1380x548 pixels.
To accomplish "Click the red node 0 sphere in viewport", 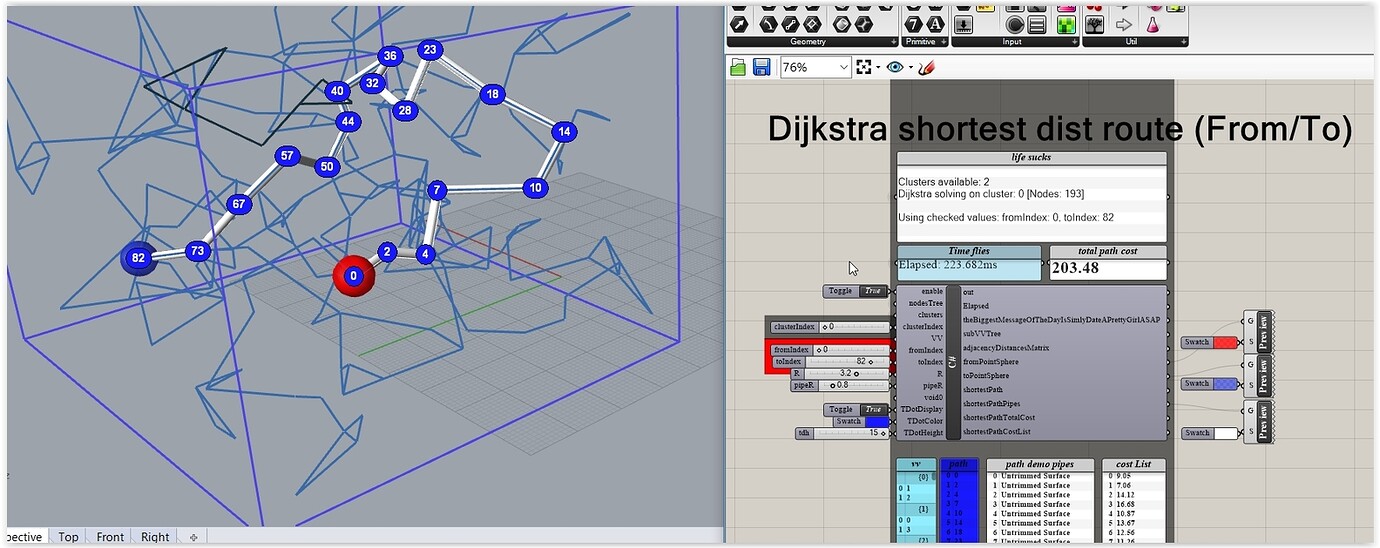I will 353,276.
